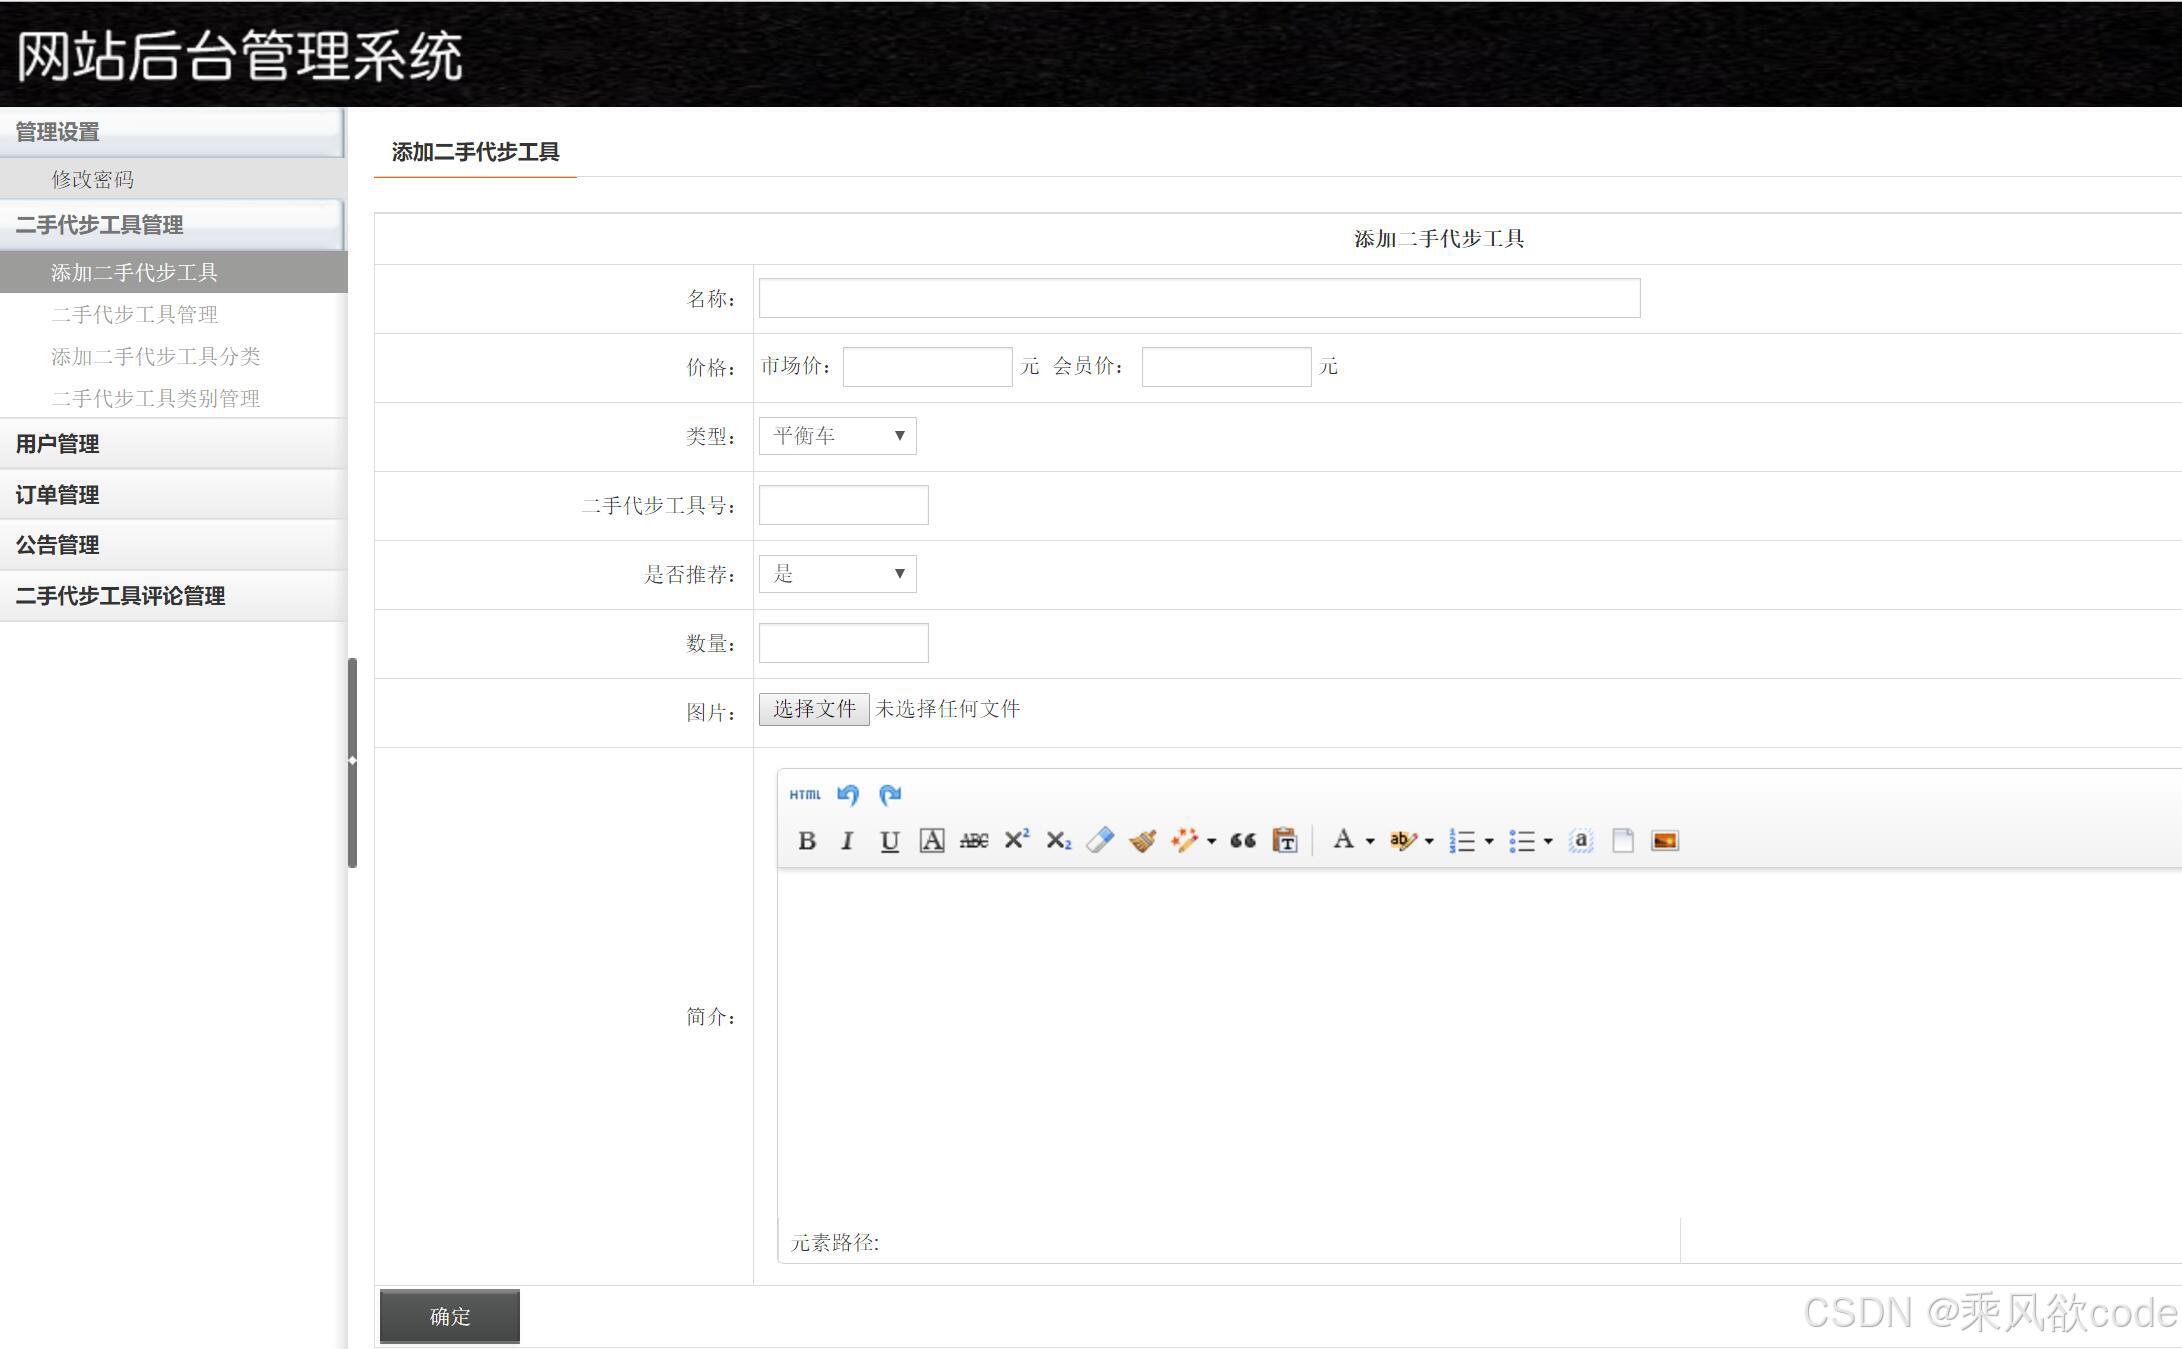This screenshot has width=2182, height=1349.
Task: Expand the 用户管理 menu section
Action: point(57,444)
